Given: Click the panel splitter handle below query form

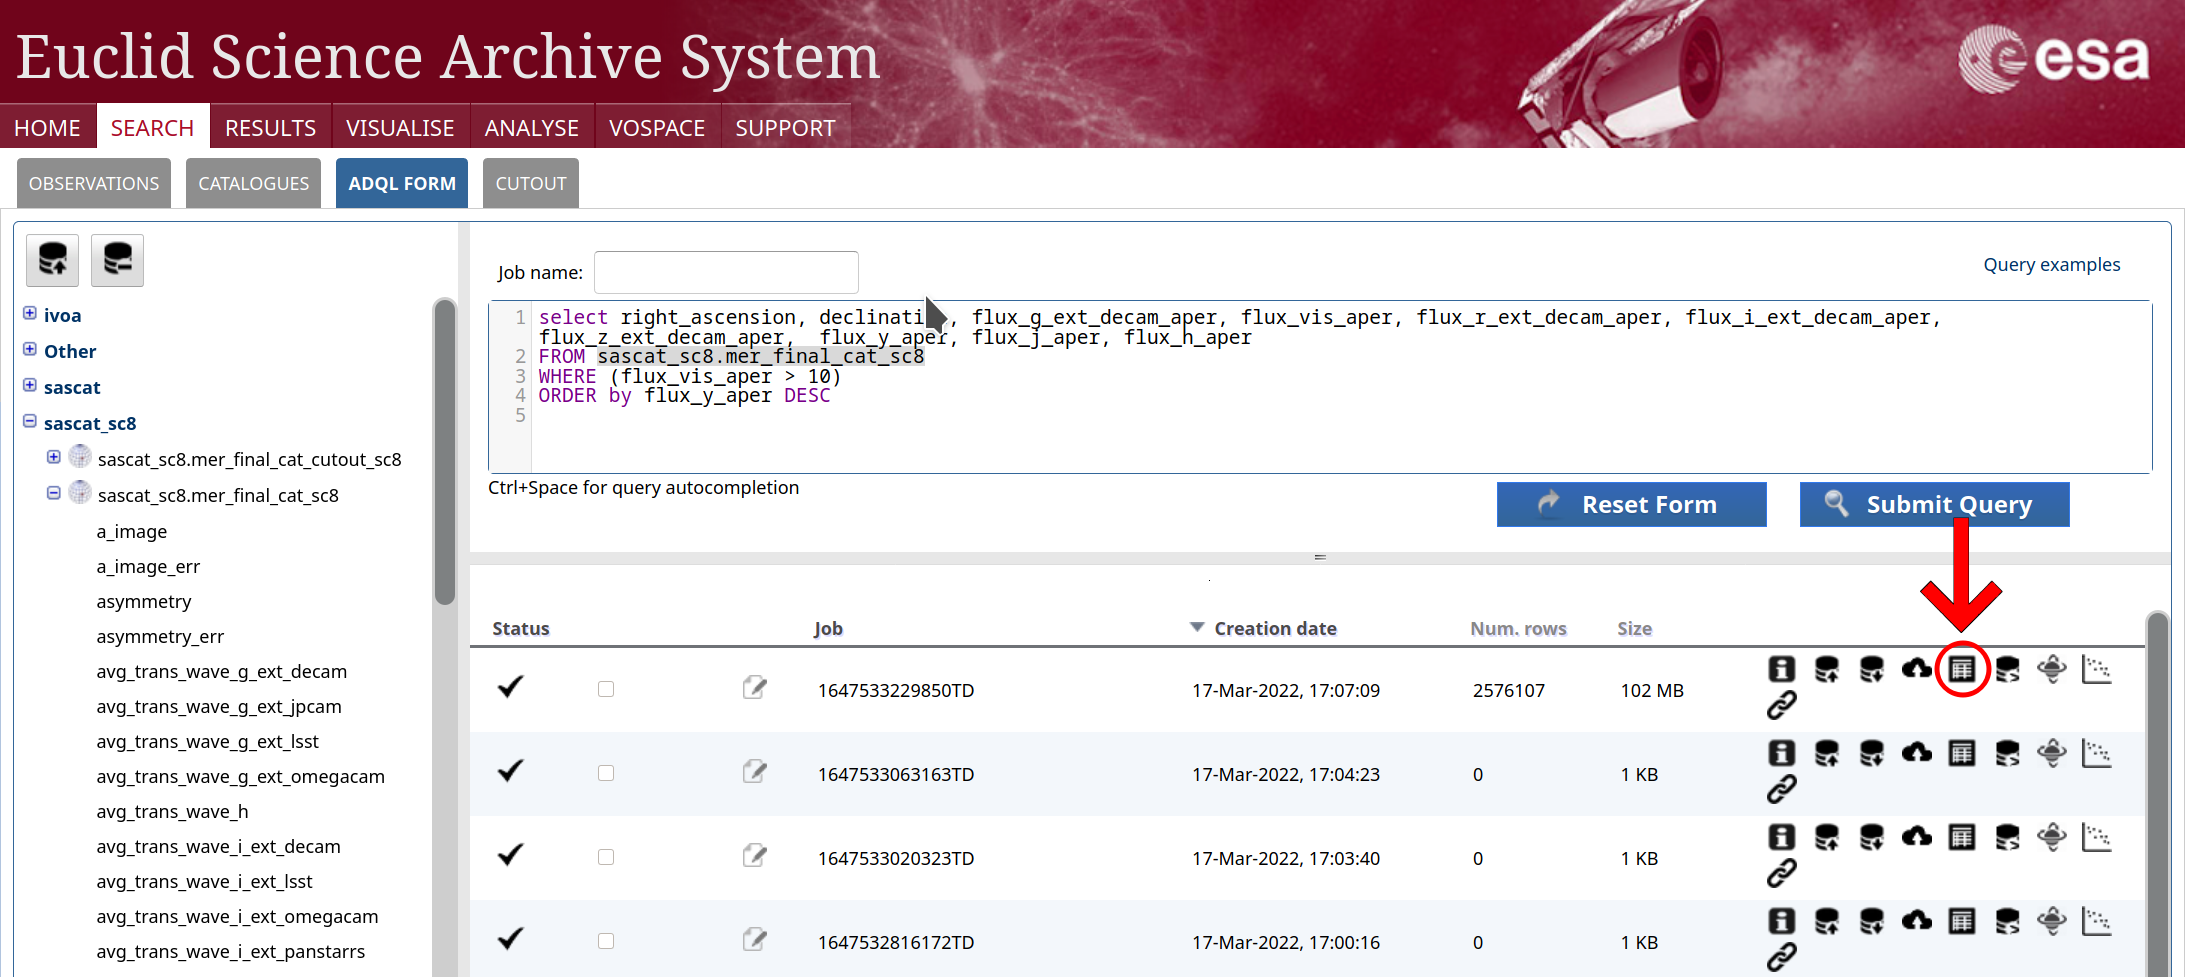Looking at the screenshot, I should 1320,557.
